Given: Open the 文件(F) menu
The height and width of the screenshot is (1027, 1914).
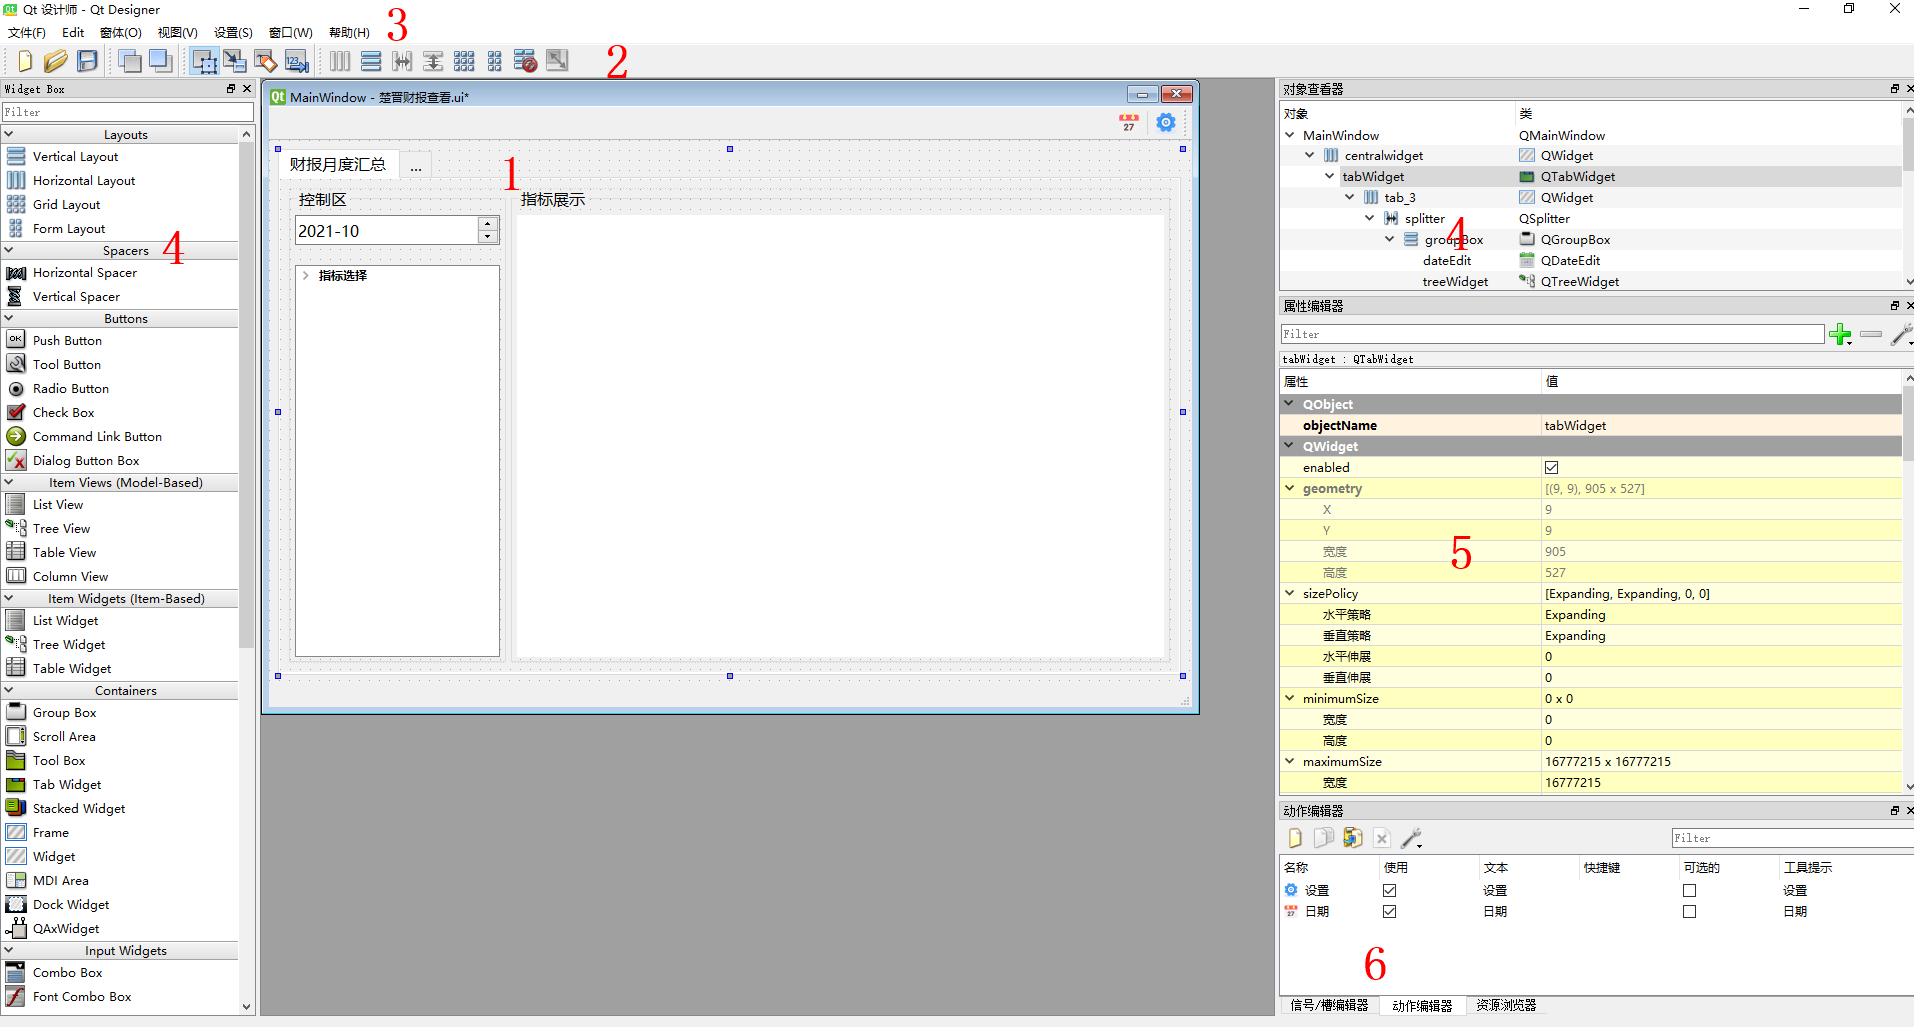Looking at the screenshot, I should click(27, 32).
